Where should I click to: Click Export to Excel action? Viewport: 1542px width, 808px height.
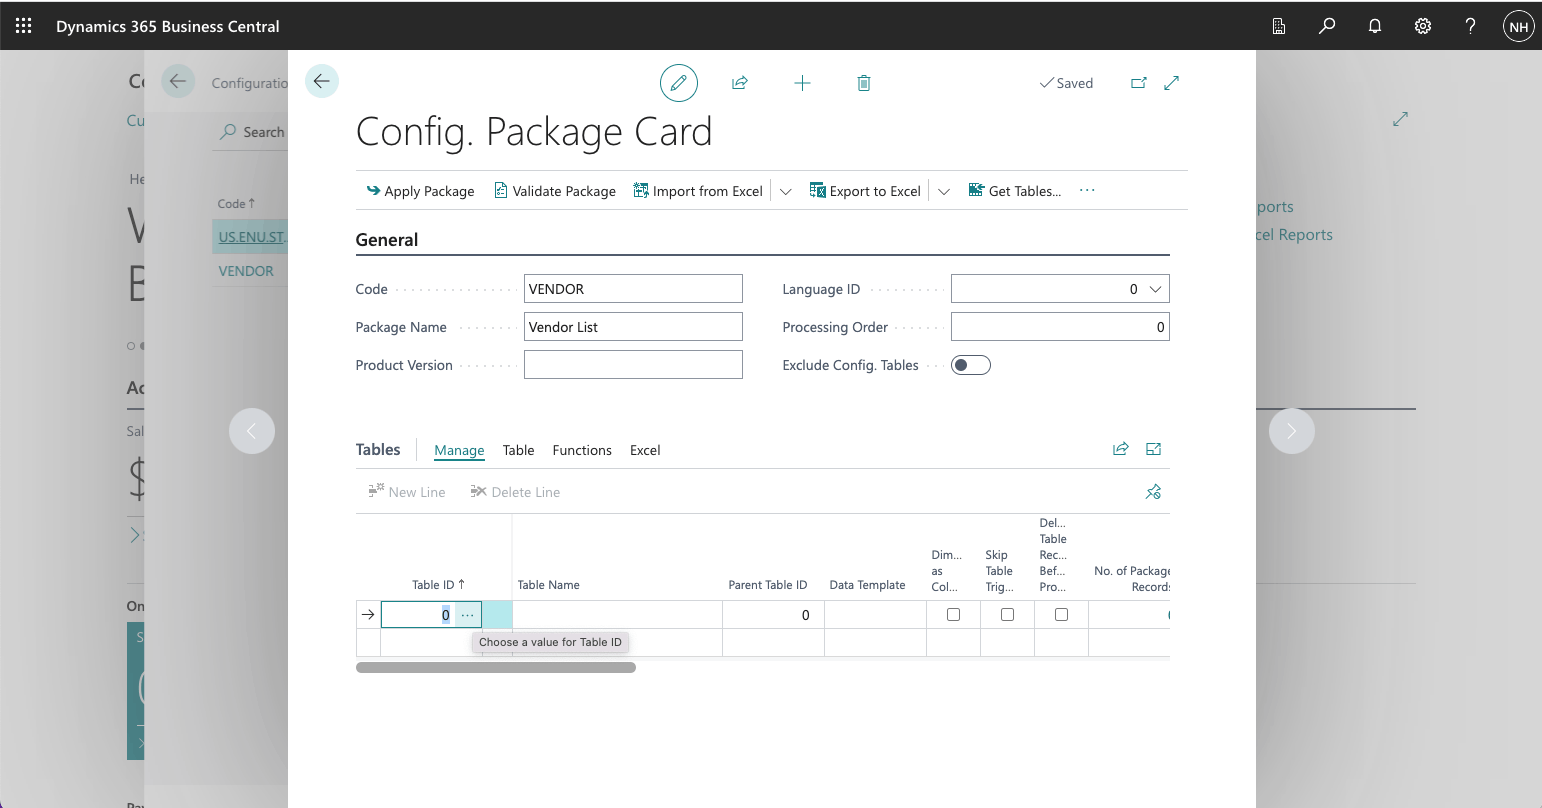tap(865, 191)
